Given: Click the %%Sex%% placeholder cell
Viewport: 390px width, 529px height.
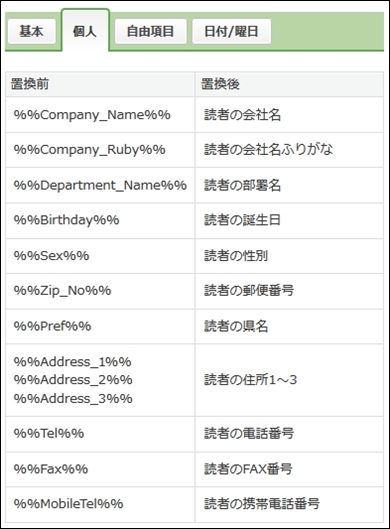Looking at the screenshot, I should 100,256.
